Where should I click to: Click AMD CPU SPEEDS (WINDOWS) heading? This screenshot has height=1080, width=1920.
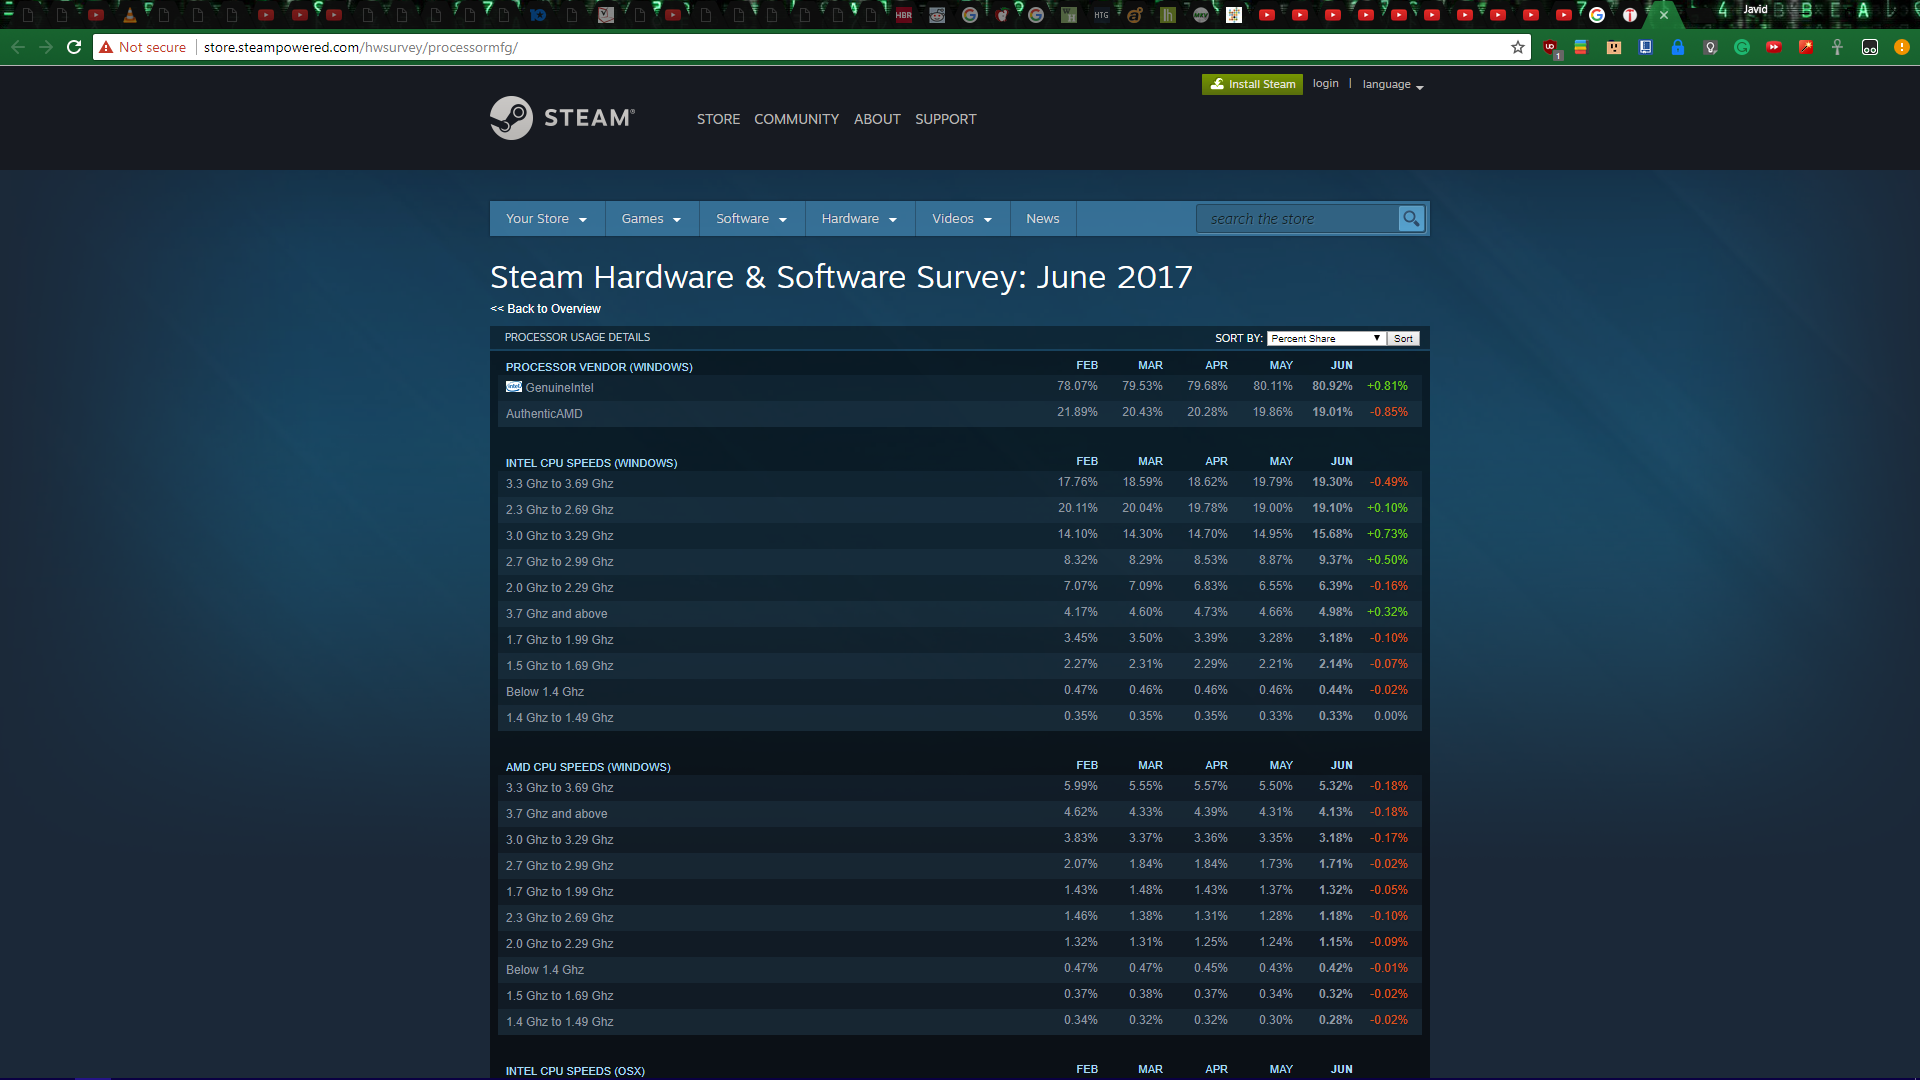coord(588,767)
